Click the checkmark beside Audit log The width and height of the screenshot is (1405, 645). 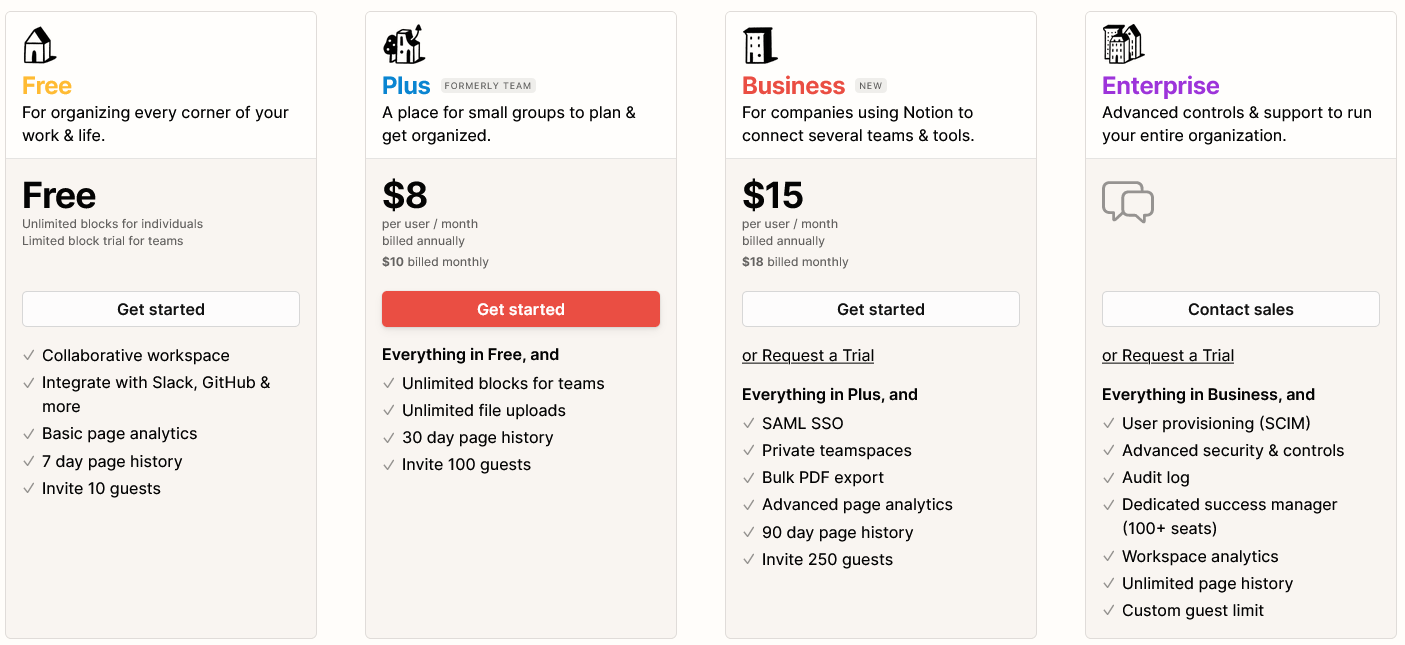point(1109,478)
